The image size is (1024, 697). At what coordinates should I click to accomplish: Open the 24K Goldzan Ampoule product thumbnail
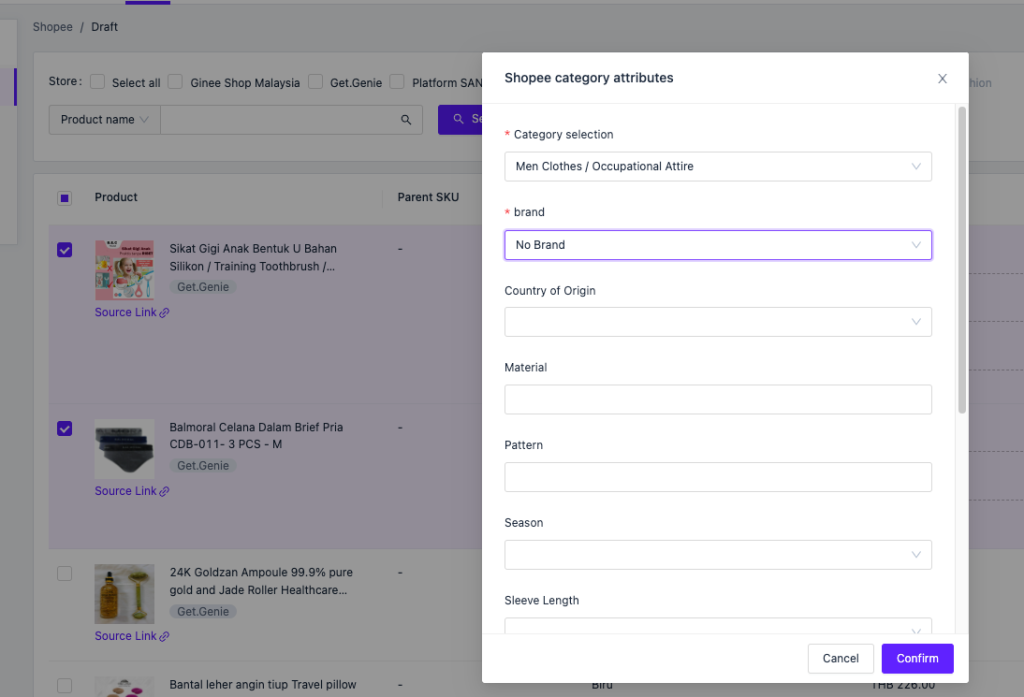(x=124, y=594)
